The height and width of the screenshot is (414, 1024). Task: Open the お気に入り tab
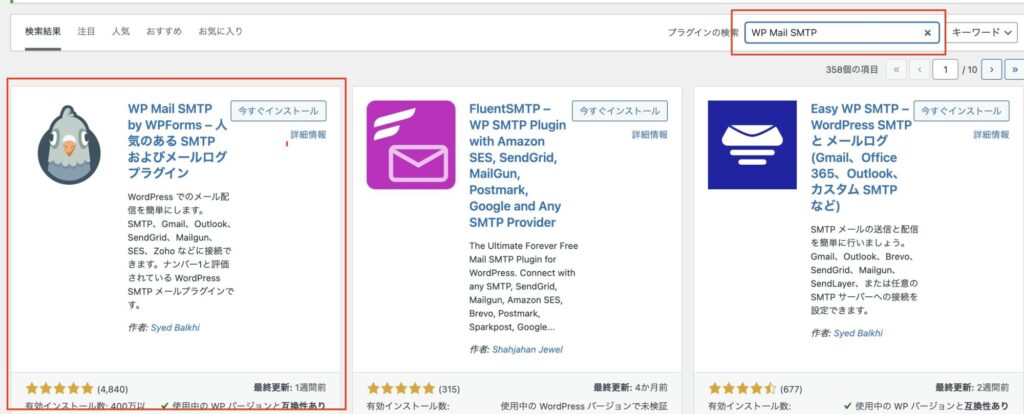(x=221, y=31)
